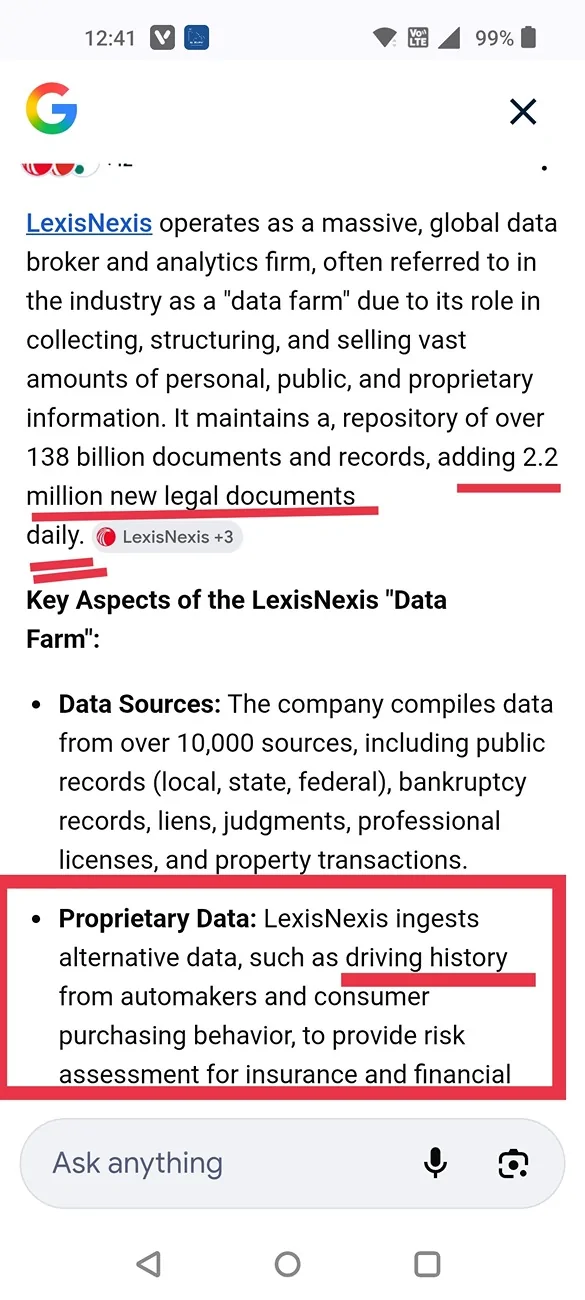This screenshot has height=1300, width=585.
Task: Close the AI overview with the X
Action: [x=523, y=111]
